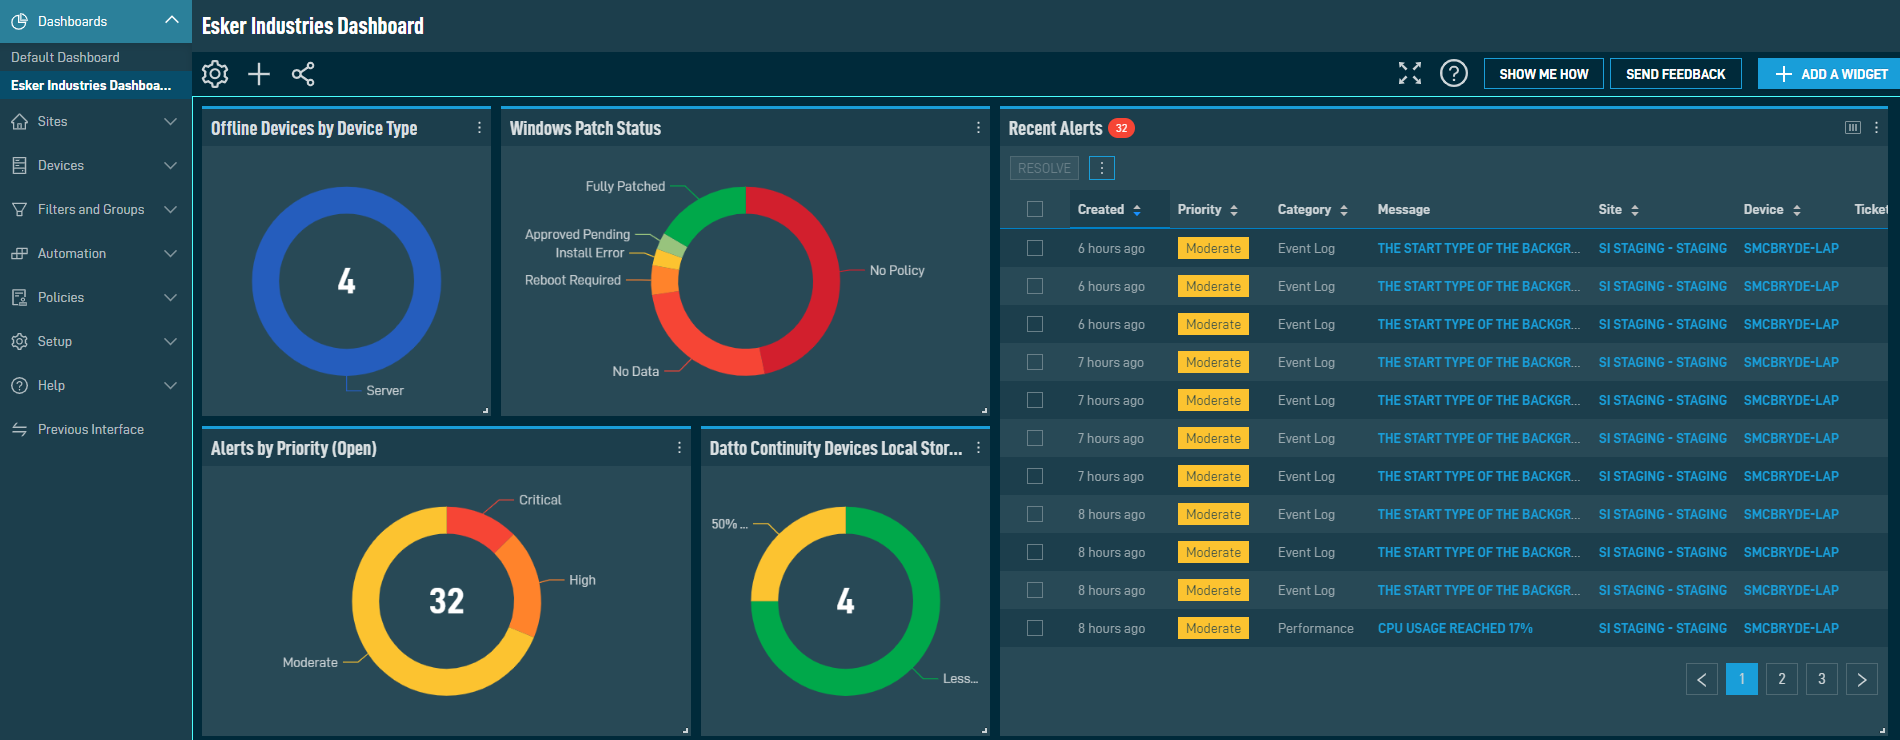Collapse the Dashboards section chevron

171,20
